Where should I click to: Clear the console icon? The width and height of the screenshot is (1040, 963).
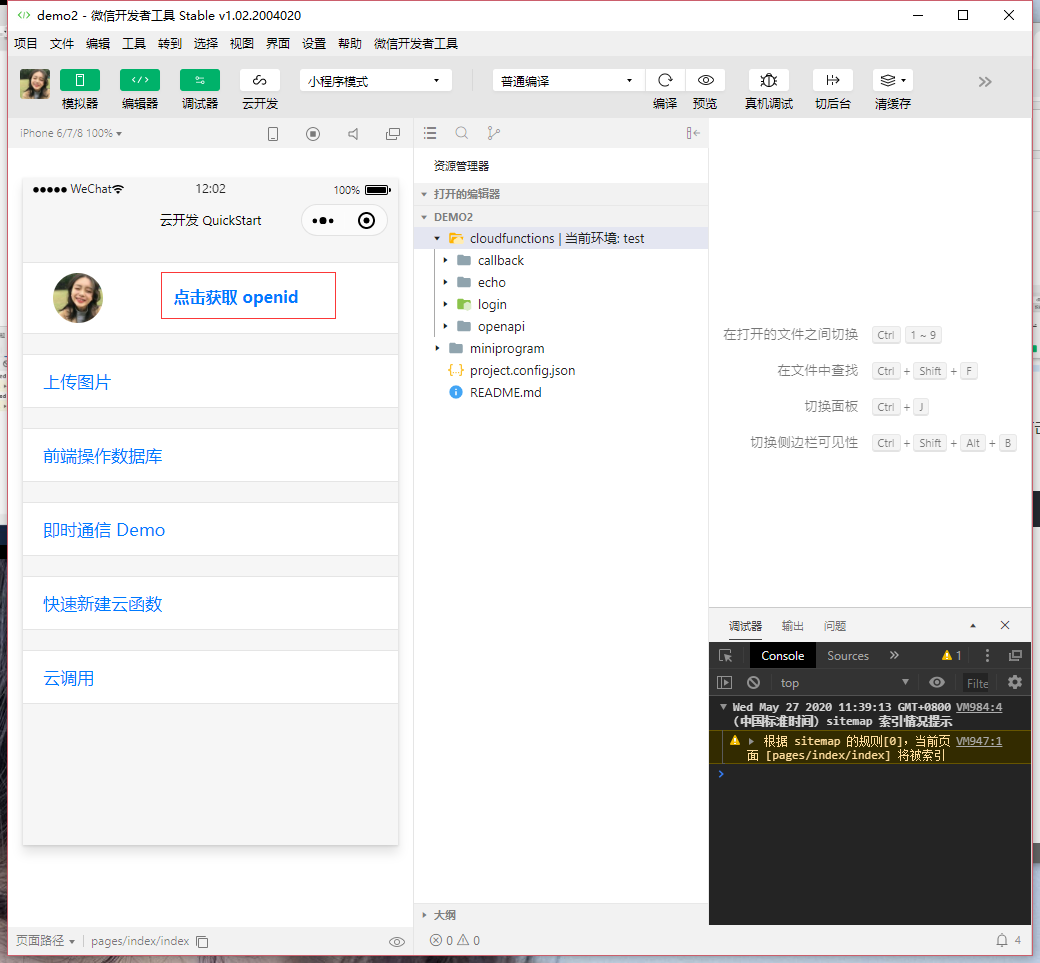pyautogui.click(x=753, y=682)
